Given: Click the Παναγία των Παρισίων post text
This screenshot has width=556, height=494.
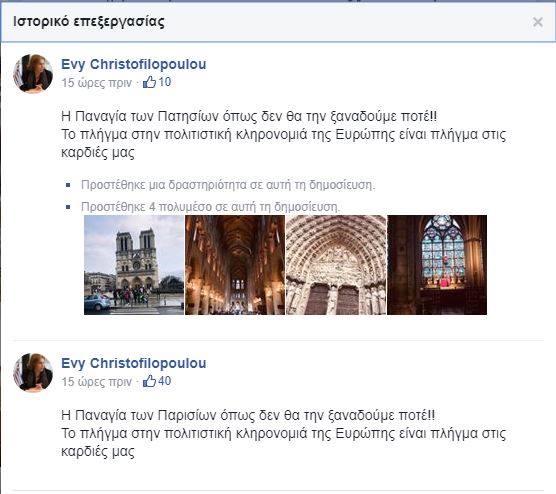Looking at the screenshot, I should pos(284,433).
